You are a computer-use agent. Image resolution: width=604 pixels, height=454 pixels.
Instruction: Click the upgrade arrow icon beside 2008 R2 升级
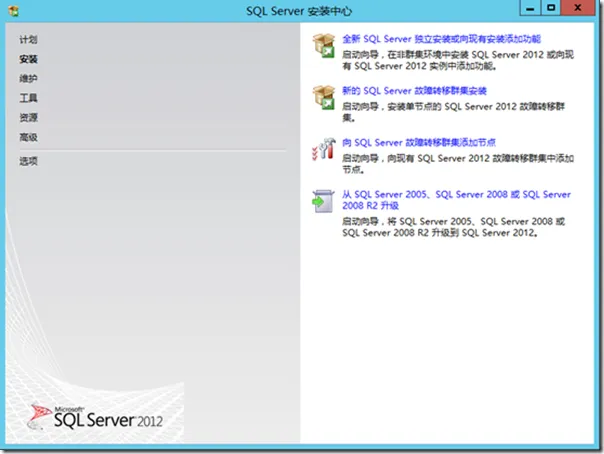[x=323, y=201]
